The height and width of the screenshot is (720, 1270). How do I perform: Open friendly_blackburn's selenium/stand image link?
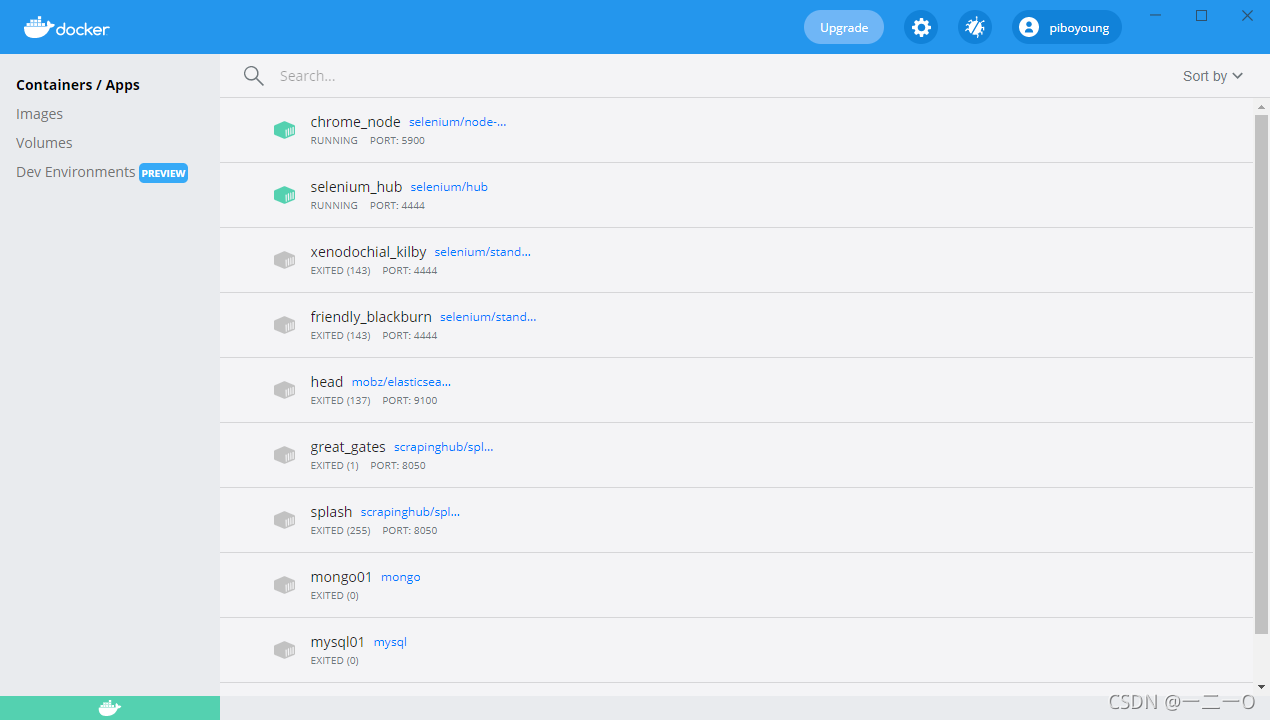coord(488,317)
